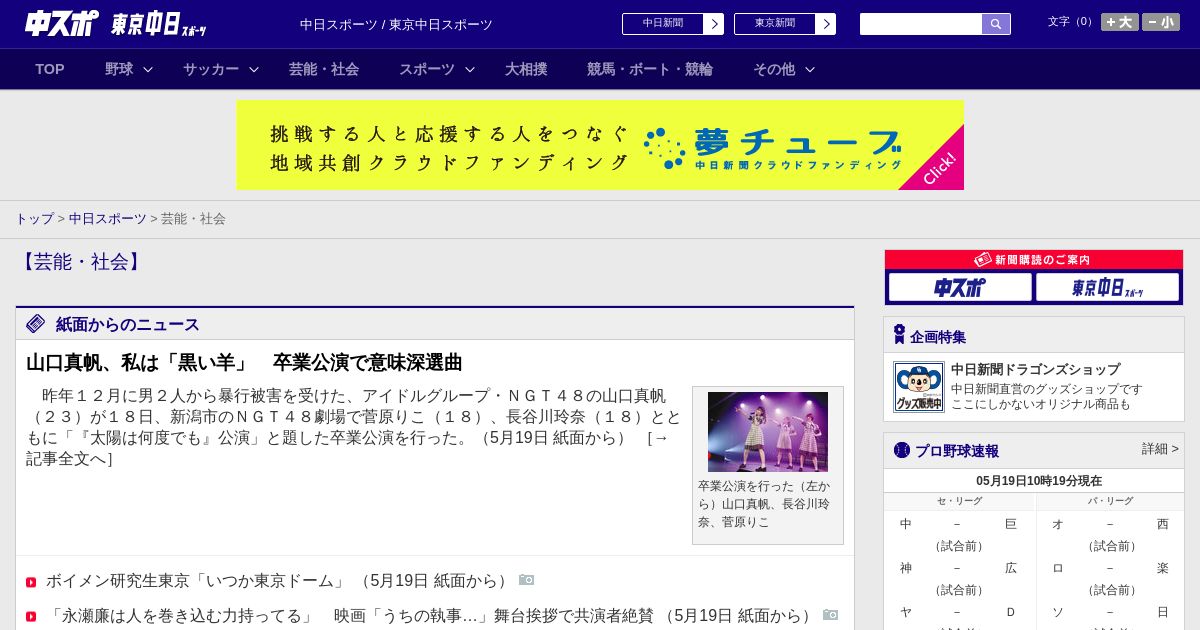Click the 東京中日スポーツ logo in header
Viewport: 1200px width, 630px height.
click(x=159, y=24)
